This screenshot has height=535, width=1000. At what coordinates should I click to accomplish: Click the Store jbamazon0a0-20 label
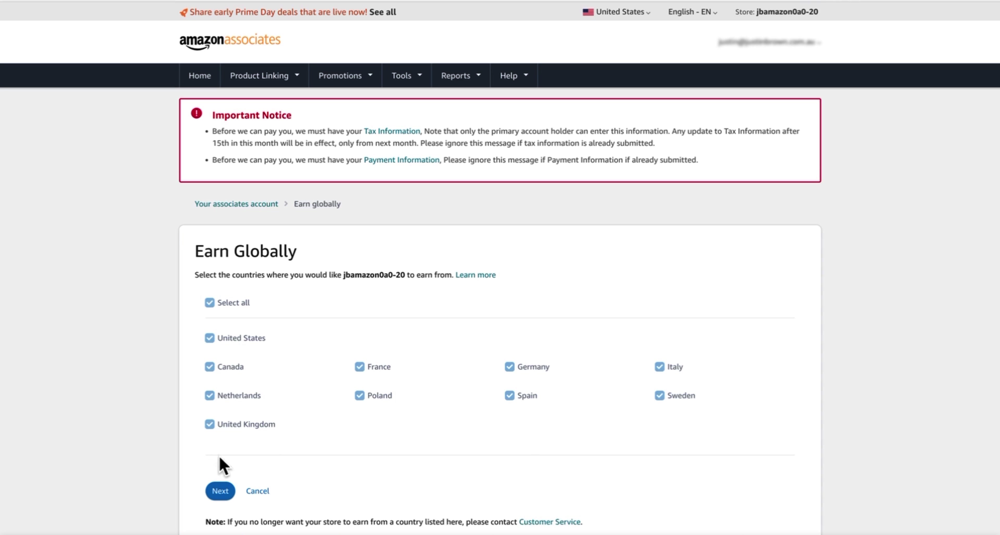(776, 12)
